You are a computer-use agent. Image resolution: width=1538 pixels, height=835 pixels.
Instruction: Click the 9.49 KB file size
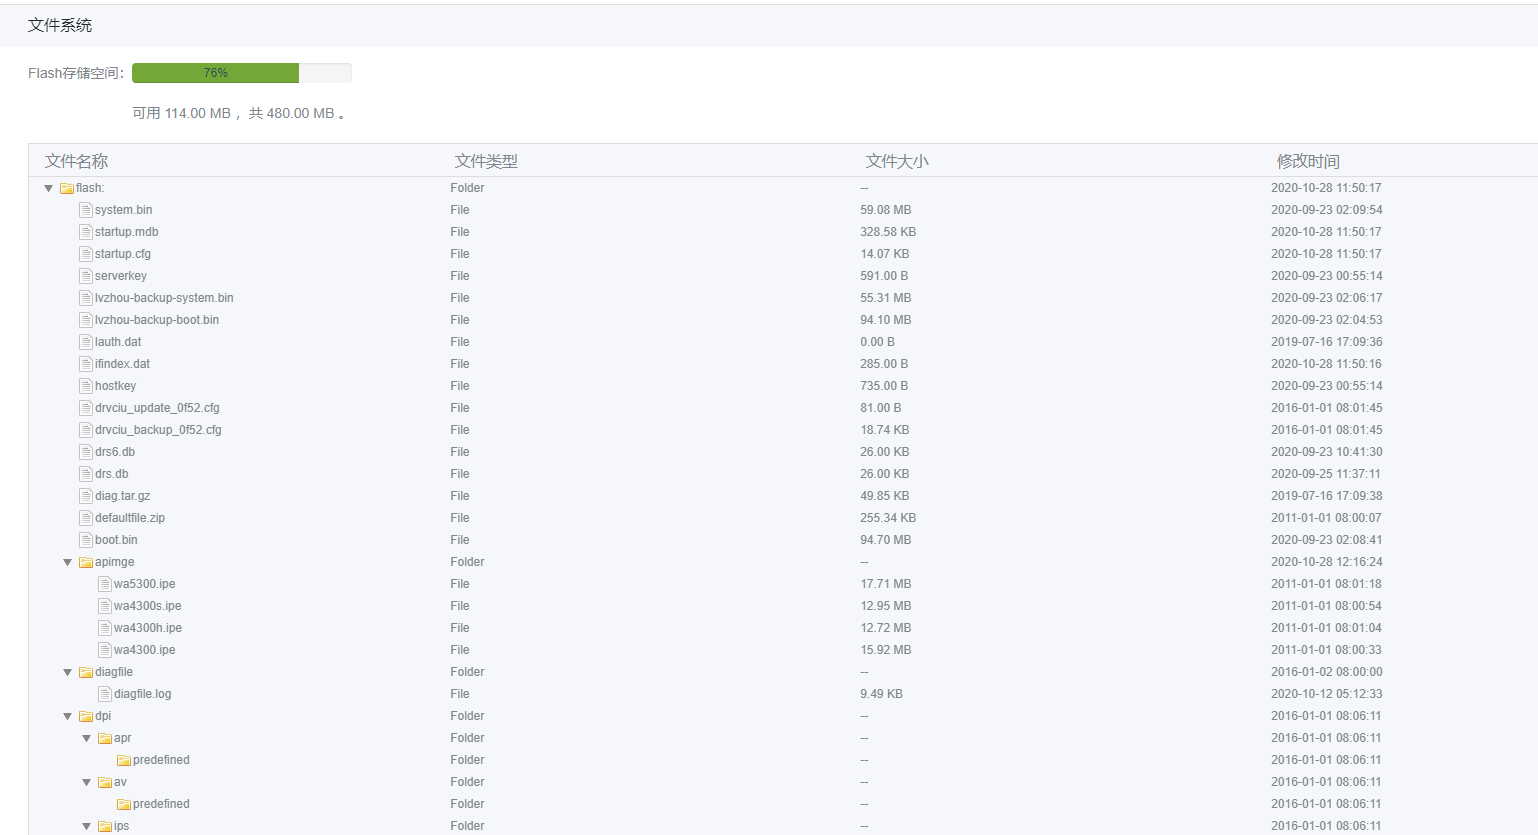click(881, 694)
